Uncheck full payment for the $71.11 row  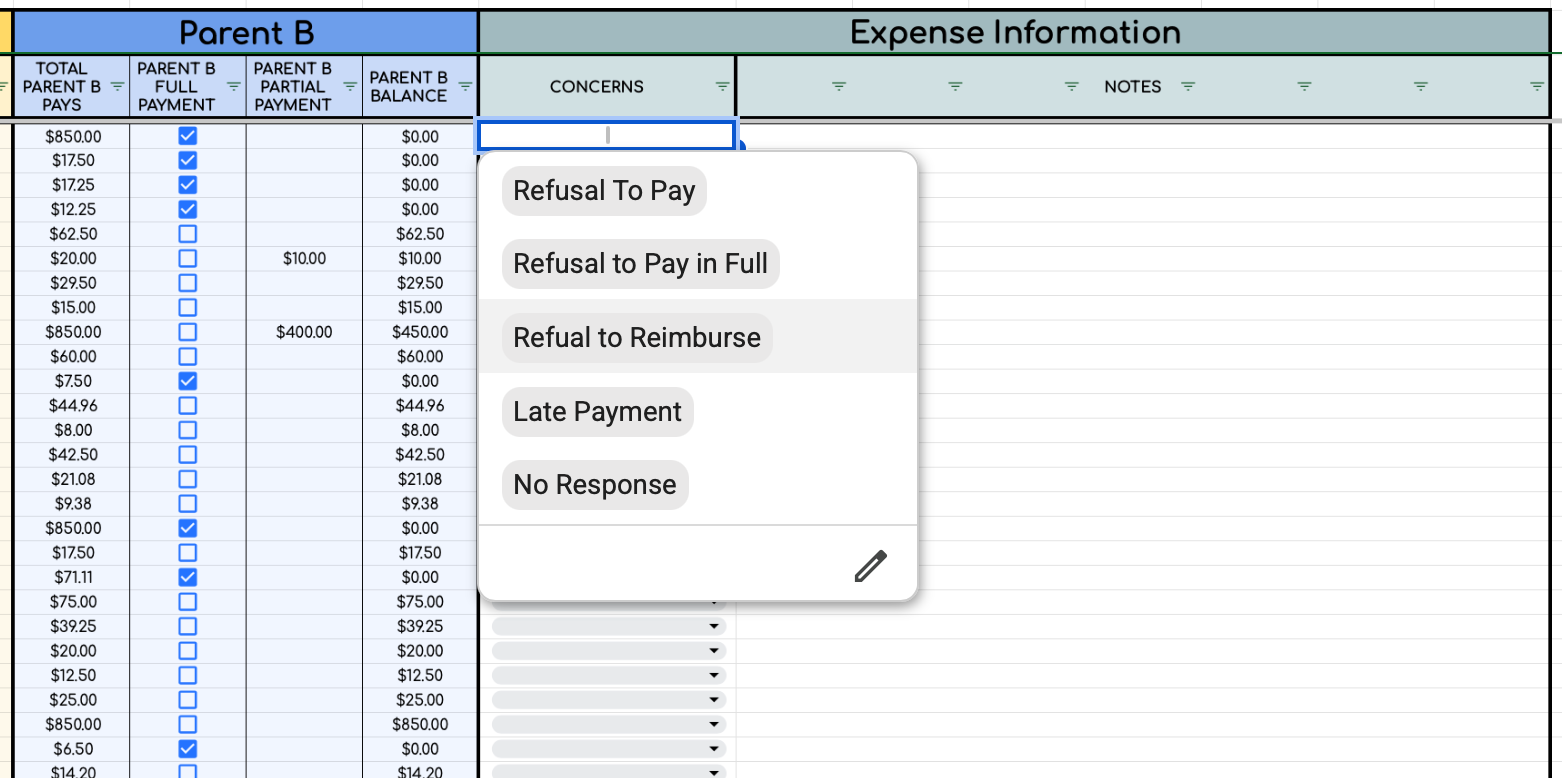pos(187,577)
